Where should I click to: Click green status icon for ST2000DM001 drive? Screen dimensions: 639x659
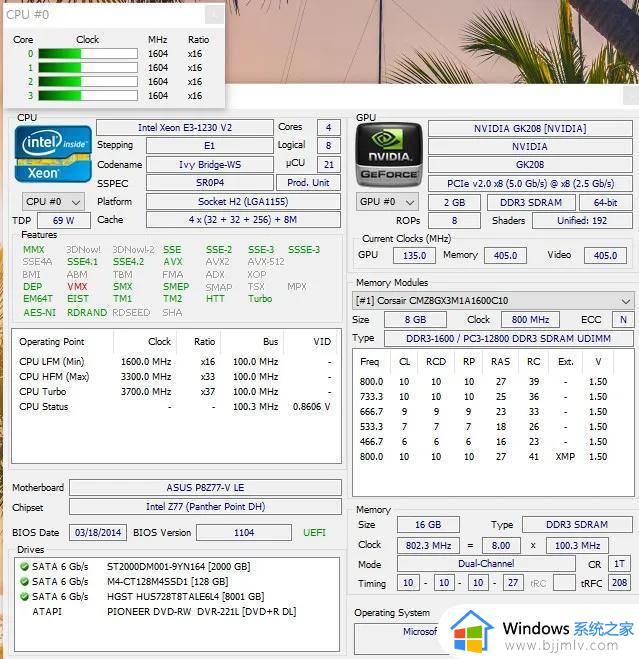click(24, 566)
